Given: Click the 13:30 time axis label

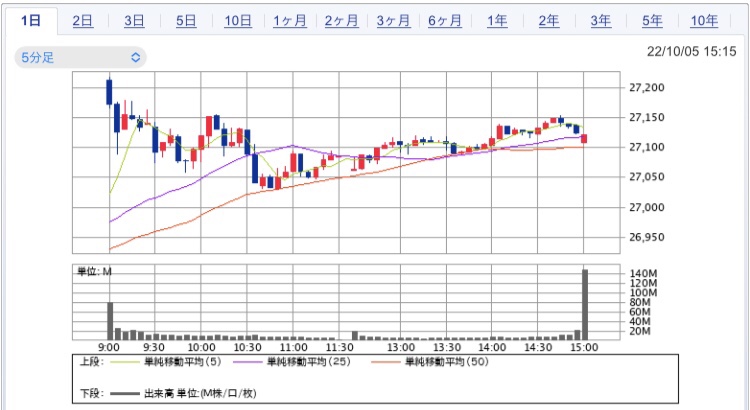Looking at the screenshot, I should point(446,348).
